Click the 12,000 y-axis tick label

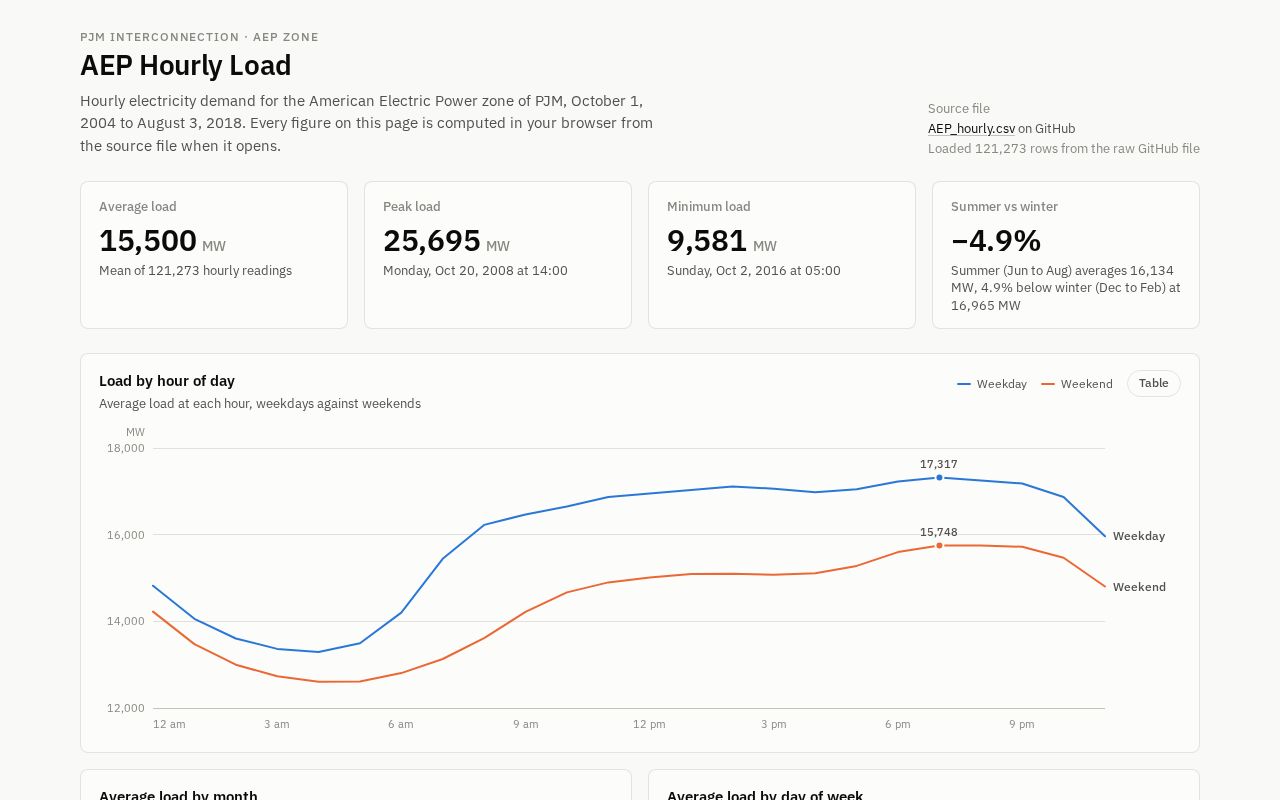click(126, 708)
